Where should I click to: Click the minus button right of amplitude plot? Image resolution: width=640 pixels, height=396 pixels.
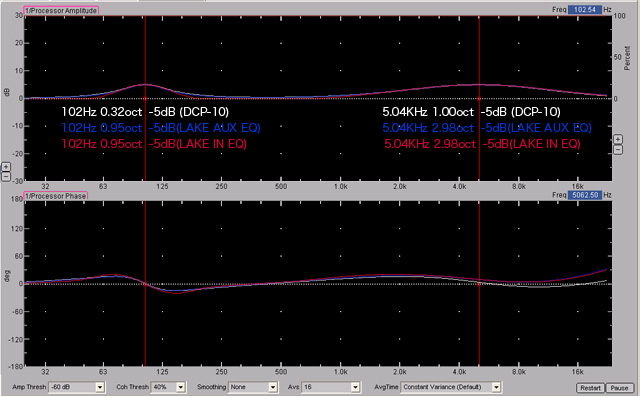(x=618, y=150)
